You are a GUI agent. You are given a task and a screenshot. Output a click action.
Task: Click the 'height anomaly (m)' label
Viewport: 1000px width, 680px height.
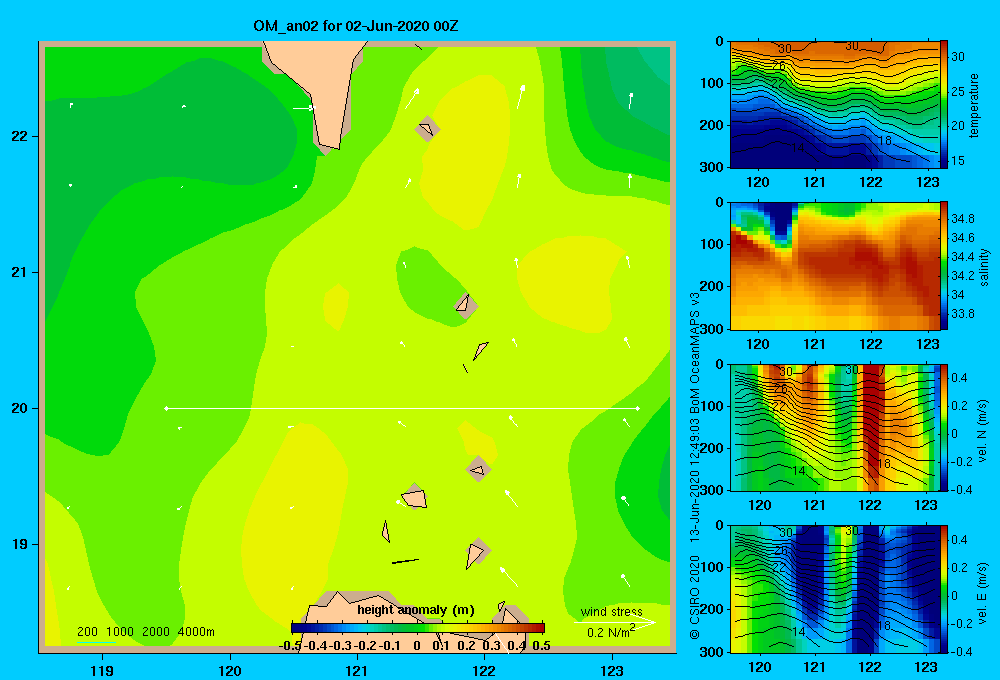416,610
